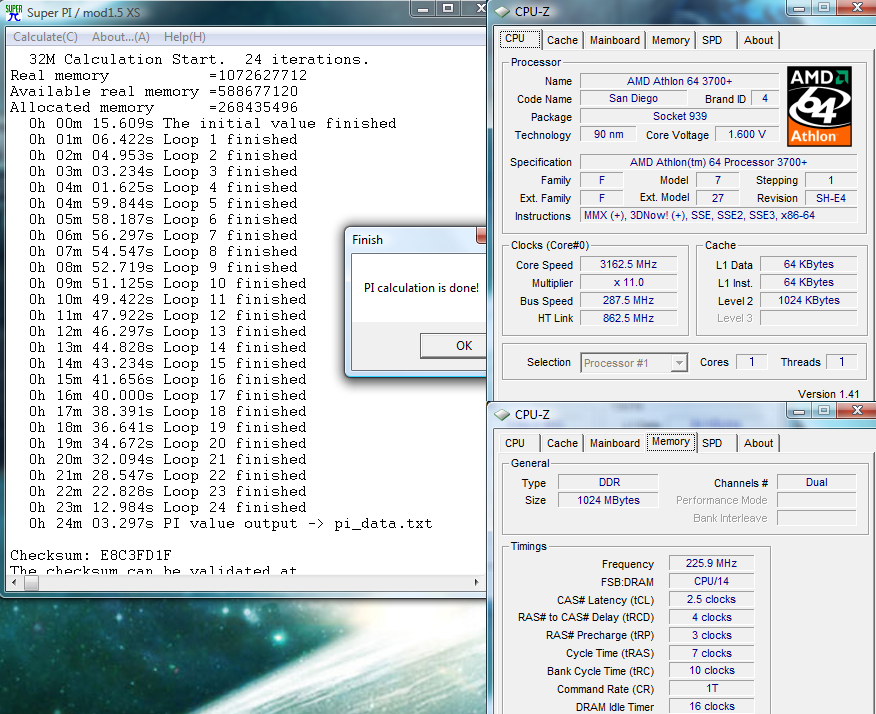Minimize the Super PI window
This screenshot has width=876, height=714.
[424, 8]
